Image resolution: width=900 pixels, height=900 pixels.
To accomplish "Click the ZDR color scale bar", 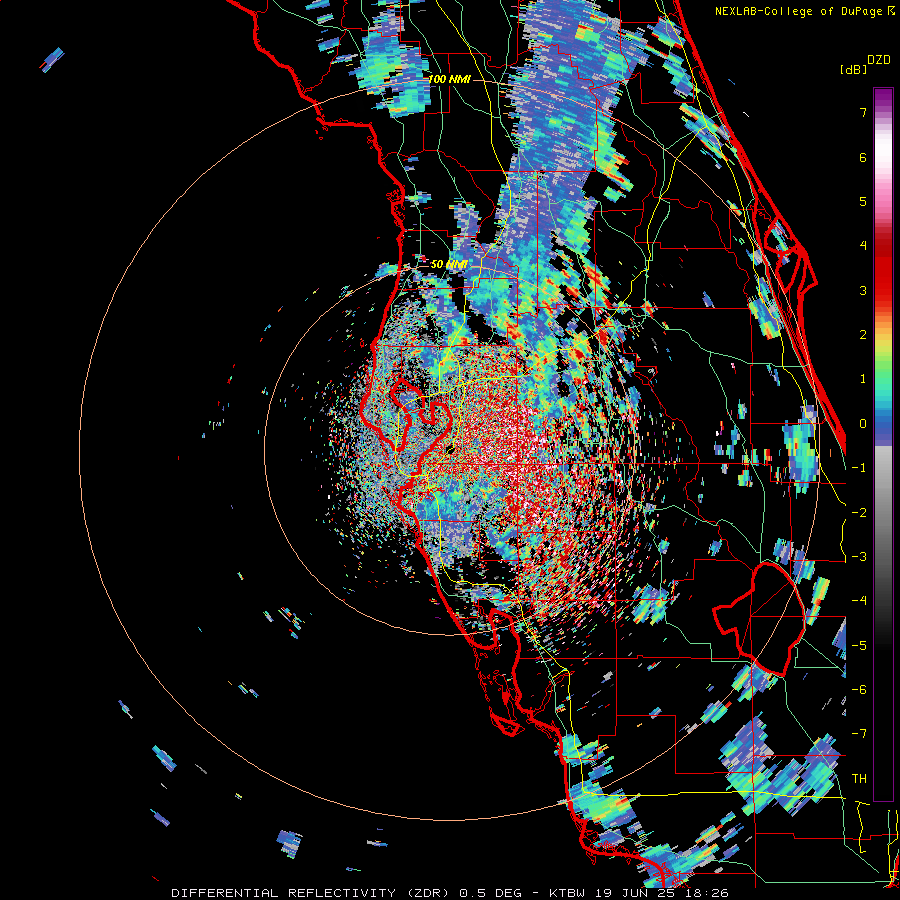I will click(x=883, y=444).
